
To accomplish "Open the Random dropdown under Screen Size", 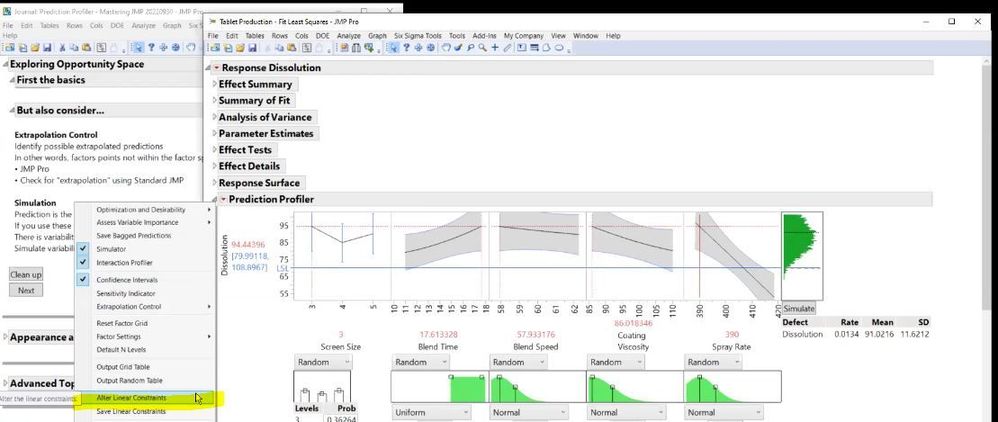I will click(323, 362).
